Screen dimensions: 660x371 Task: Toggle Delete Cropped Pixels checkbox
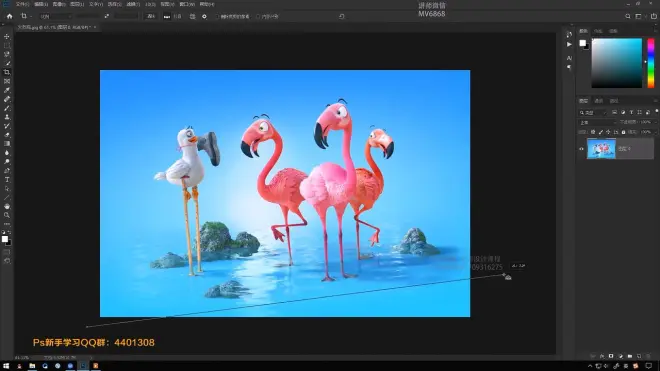218,17
